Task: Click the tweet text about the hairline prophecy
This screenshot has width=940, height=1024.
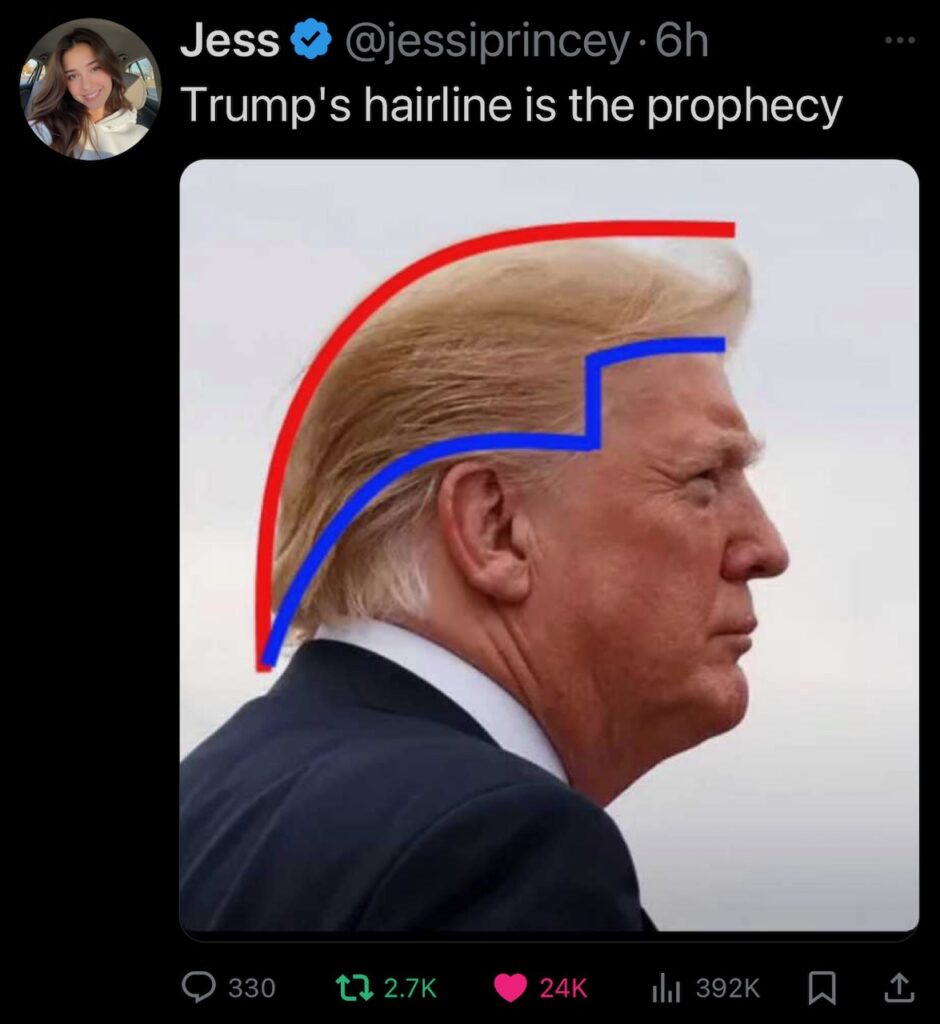Action: (511, 106)
